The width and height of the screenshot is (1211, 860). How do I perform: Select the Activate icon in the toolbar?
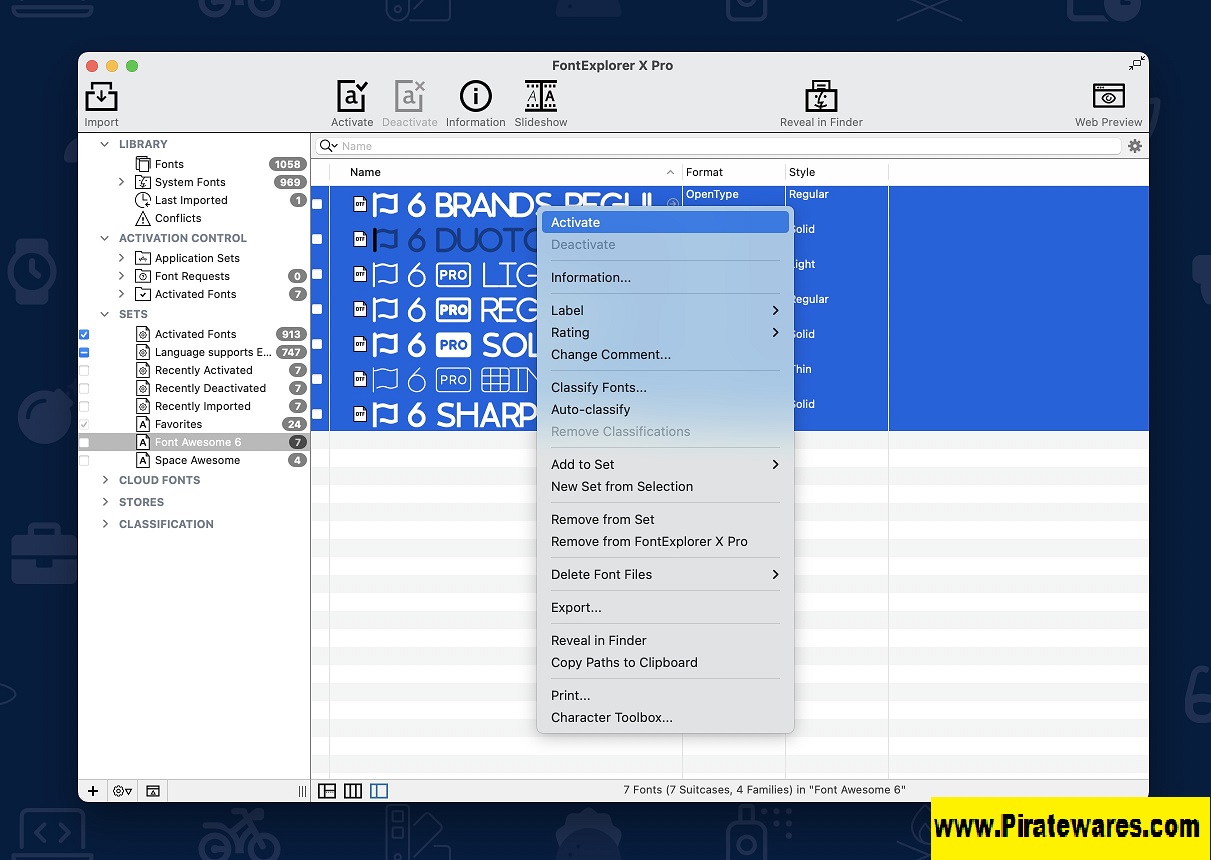pos(352,95)
